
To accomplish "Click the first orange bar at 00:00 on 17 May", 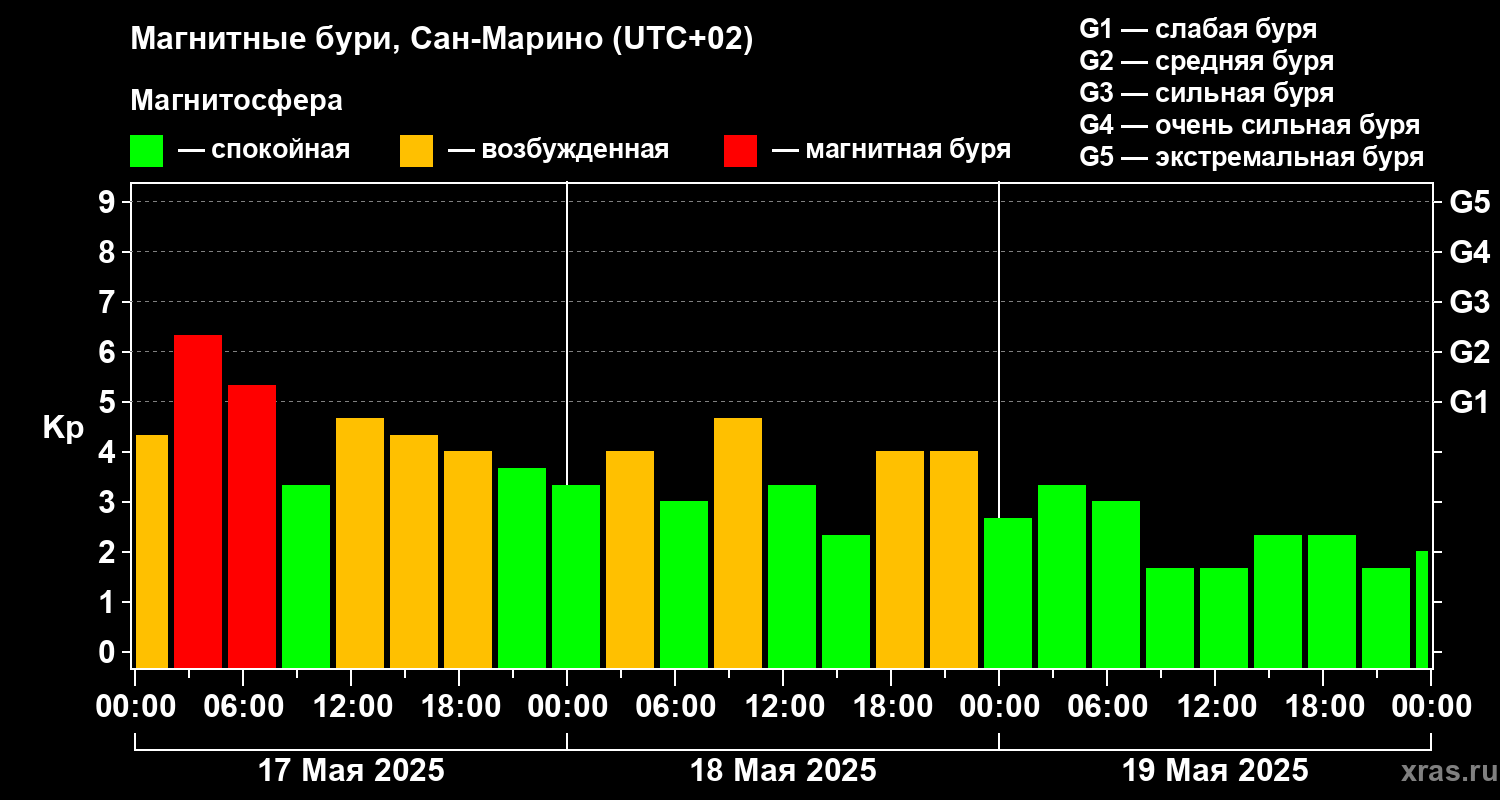I will [x=151, y=551].
